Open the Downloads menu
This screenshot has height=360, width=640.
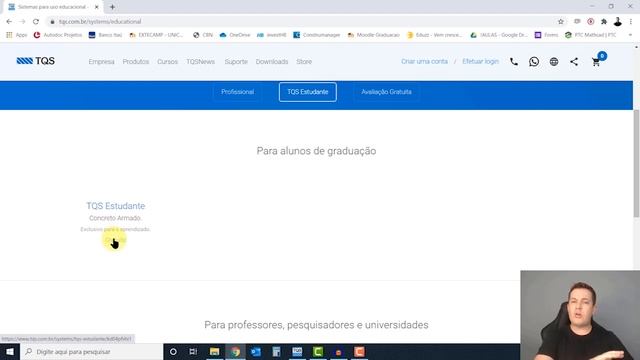pos(272,62)
